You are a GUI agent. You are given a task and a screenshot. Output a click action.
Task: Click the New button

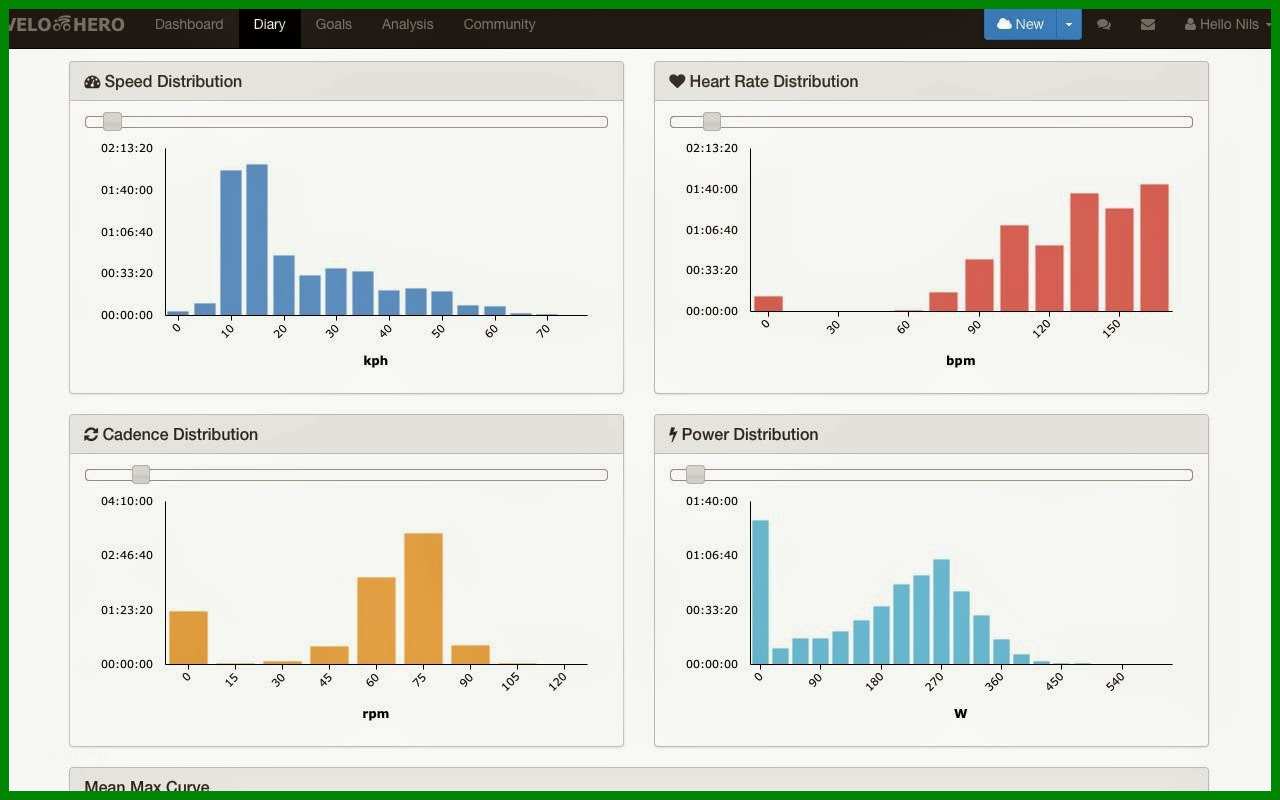1020,24
